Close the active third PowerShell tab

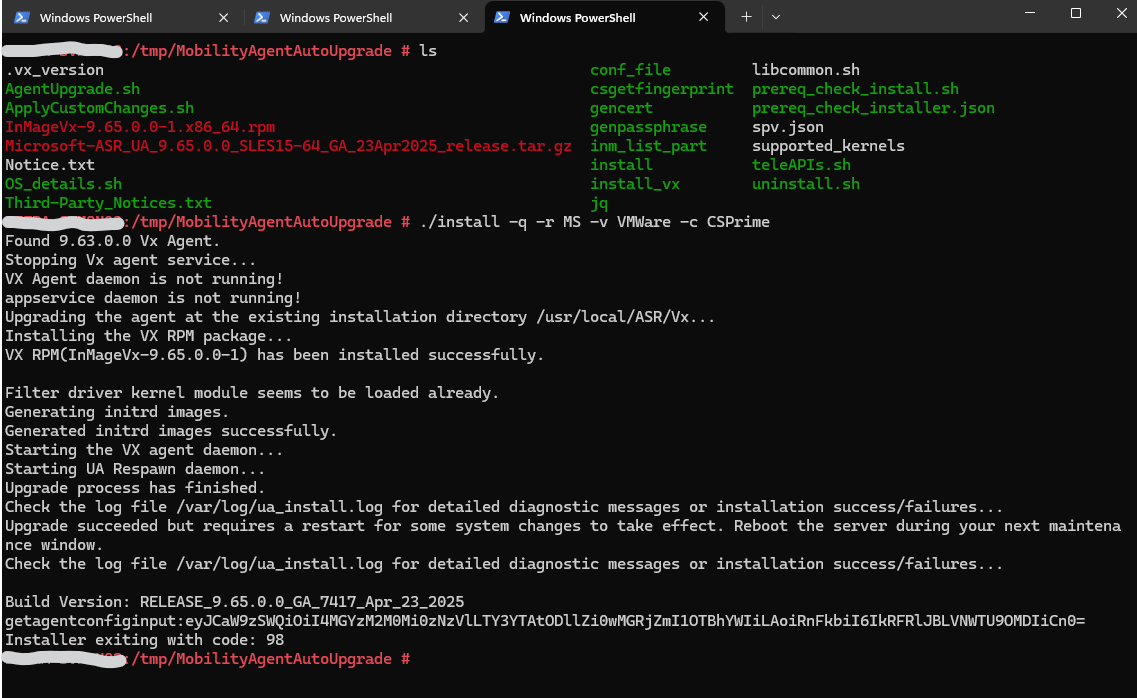(703, 17)
